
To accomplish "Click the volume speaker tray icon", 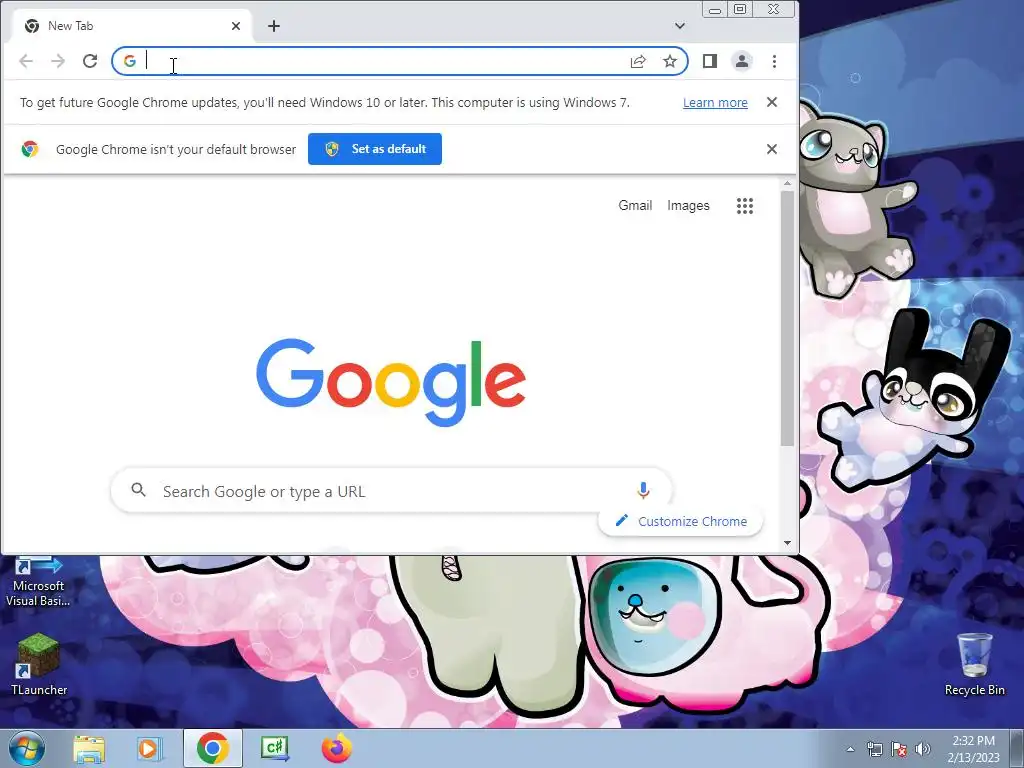I will [x=923, y=749].
